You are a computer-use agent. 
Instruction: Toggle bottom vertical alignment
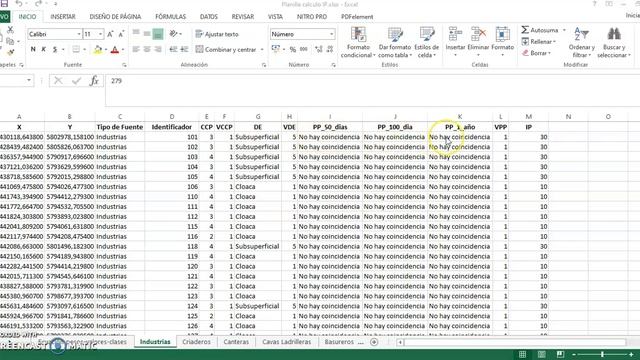tap(158, 34)
